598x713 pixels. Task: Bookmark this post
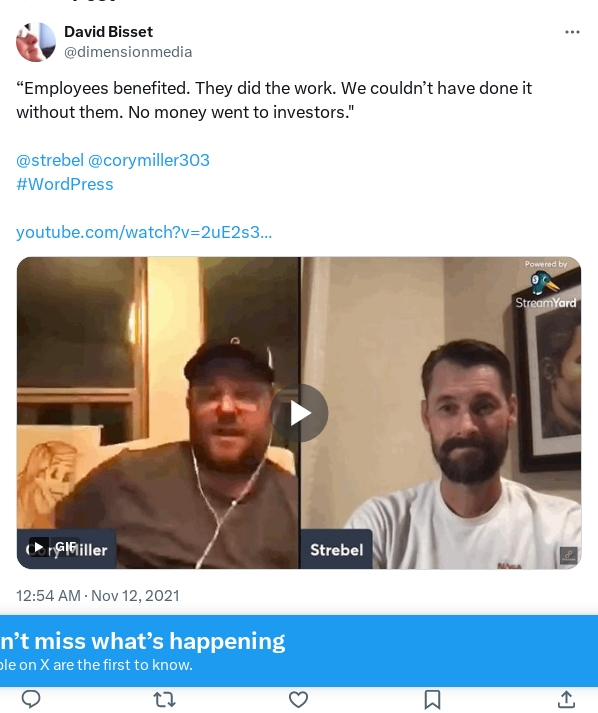(x=432, y=699)
